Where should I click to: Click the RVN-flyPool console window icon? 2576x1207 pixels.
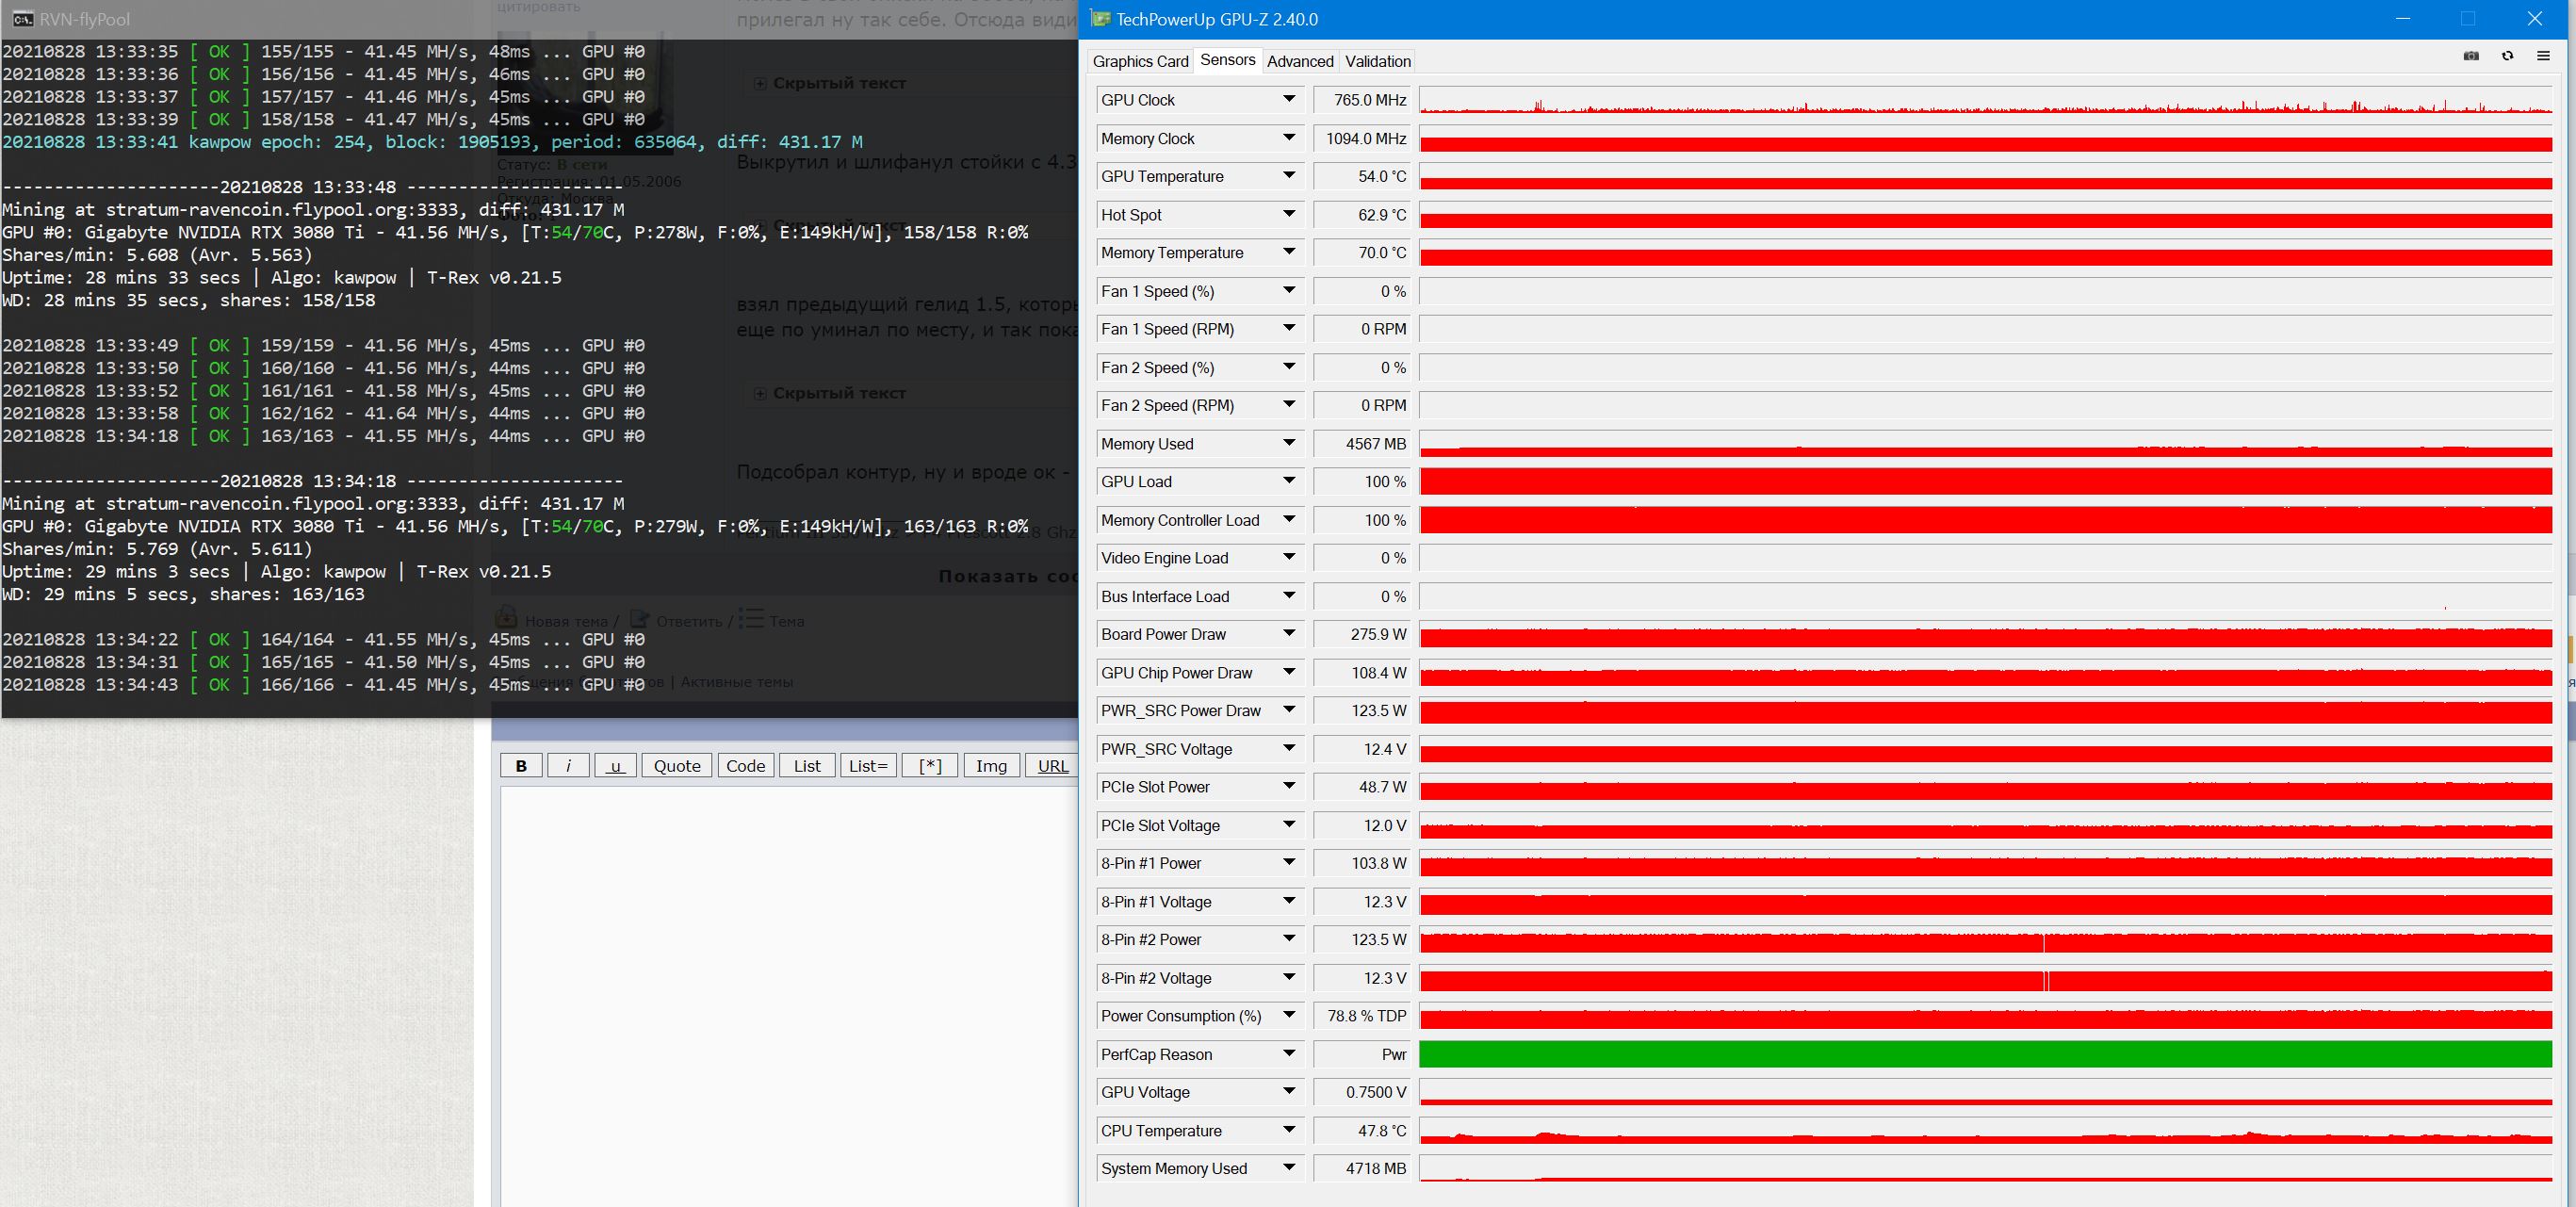pos(22,19)
